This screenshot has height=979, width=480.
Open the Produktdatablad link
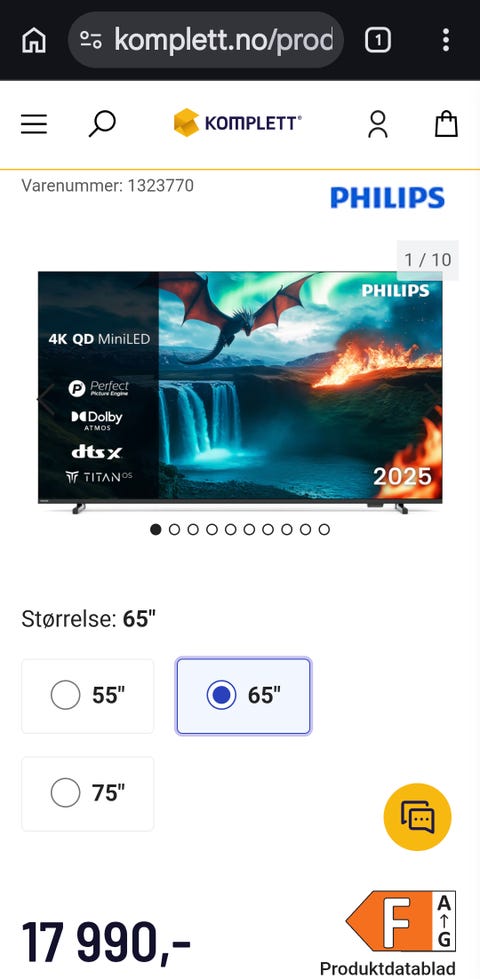pos(388,968)
